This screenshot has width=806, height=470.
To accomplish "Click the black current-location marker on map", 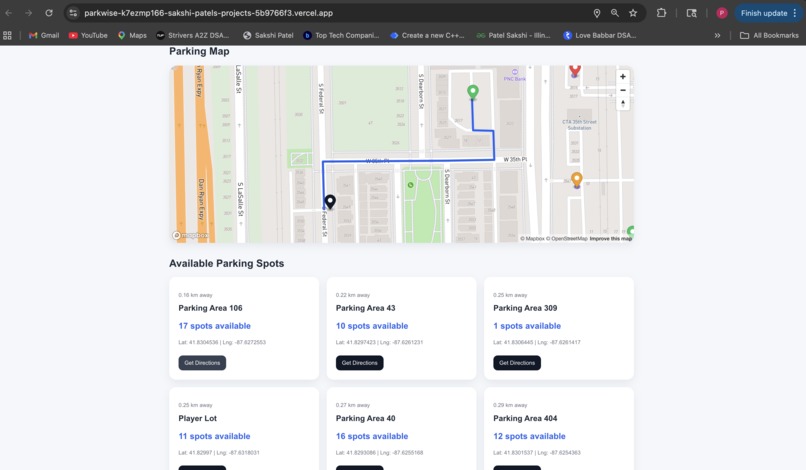I will [x=330, y=202].
